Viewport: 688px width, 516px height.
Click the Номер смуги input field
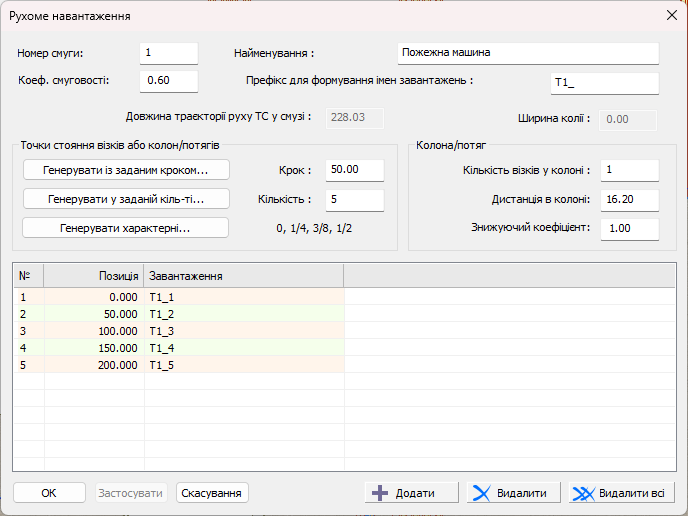168,53
